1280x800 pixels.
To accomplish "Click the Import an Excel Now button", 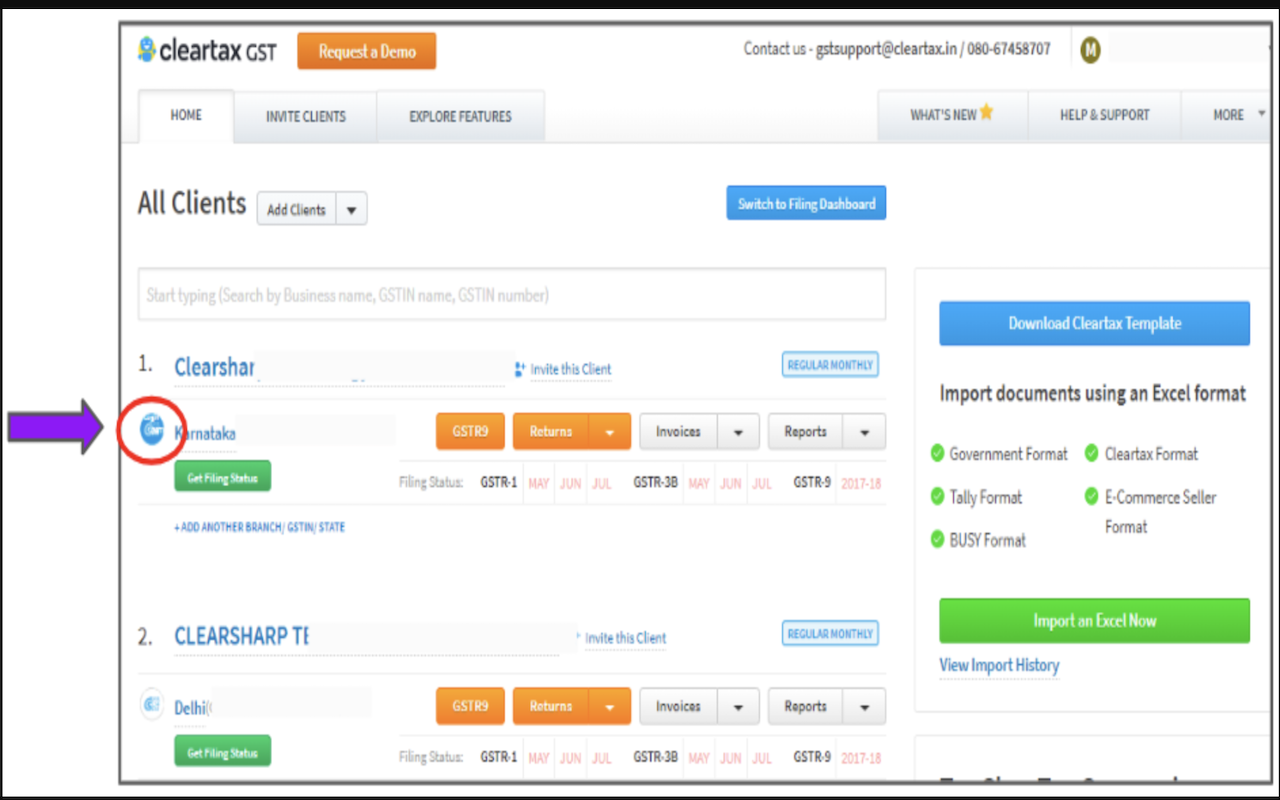I will (1093, 620).
